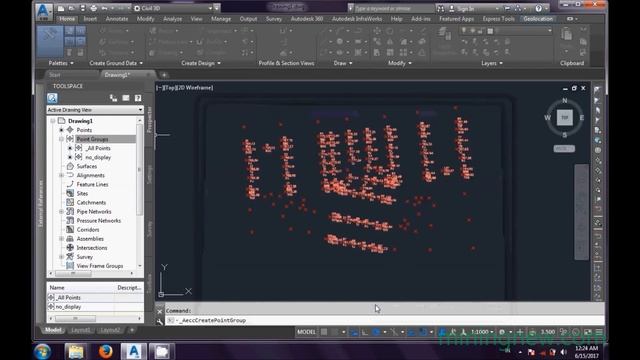Image resolution: width=640 pixels, height=360 pixels.
Task: Click the item list horizontal scrollbar thumb
Action: pos(76,318)
